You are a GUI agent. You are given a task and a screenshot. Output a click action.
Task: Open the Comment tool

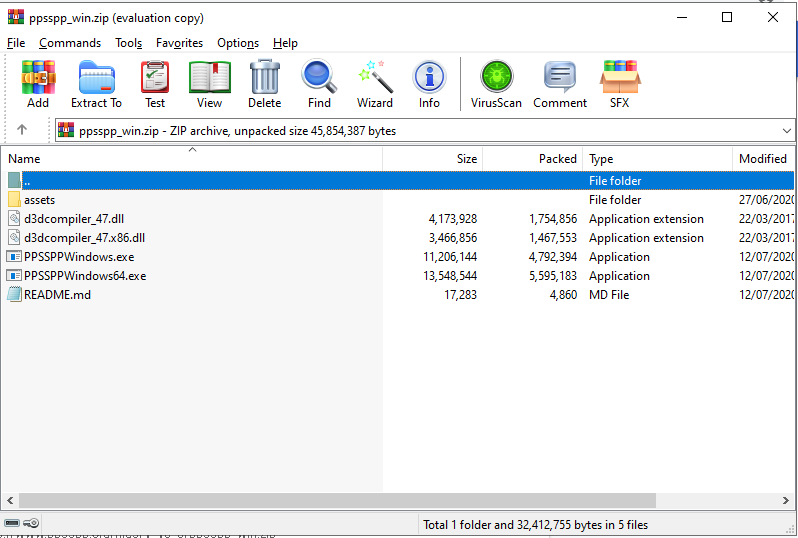click(559, 84)
